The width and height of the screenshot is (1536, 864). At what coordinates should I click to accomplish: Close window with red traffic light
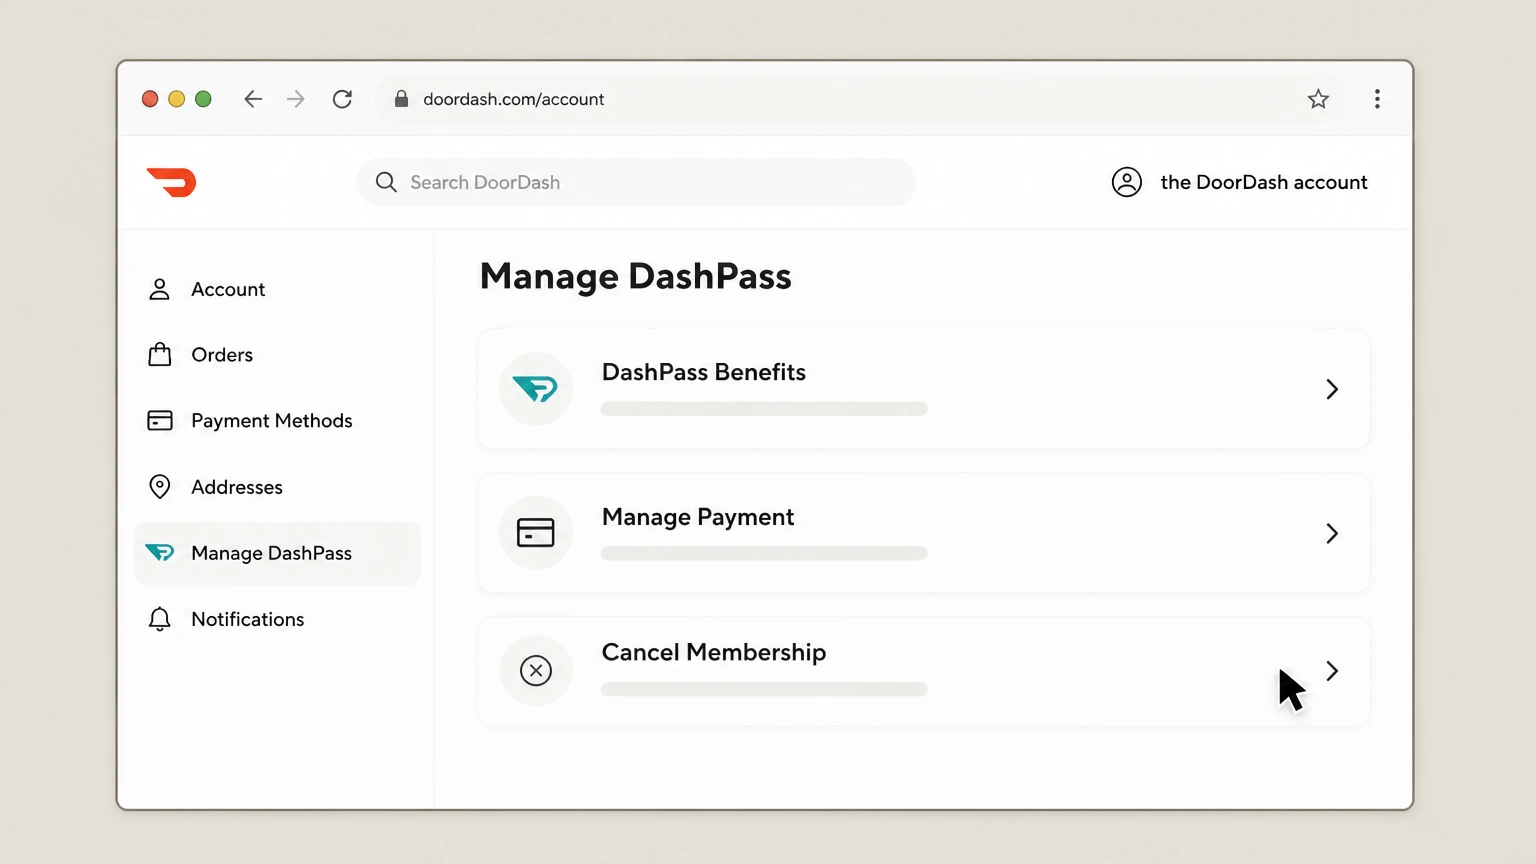[x=150, y=99]
